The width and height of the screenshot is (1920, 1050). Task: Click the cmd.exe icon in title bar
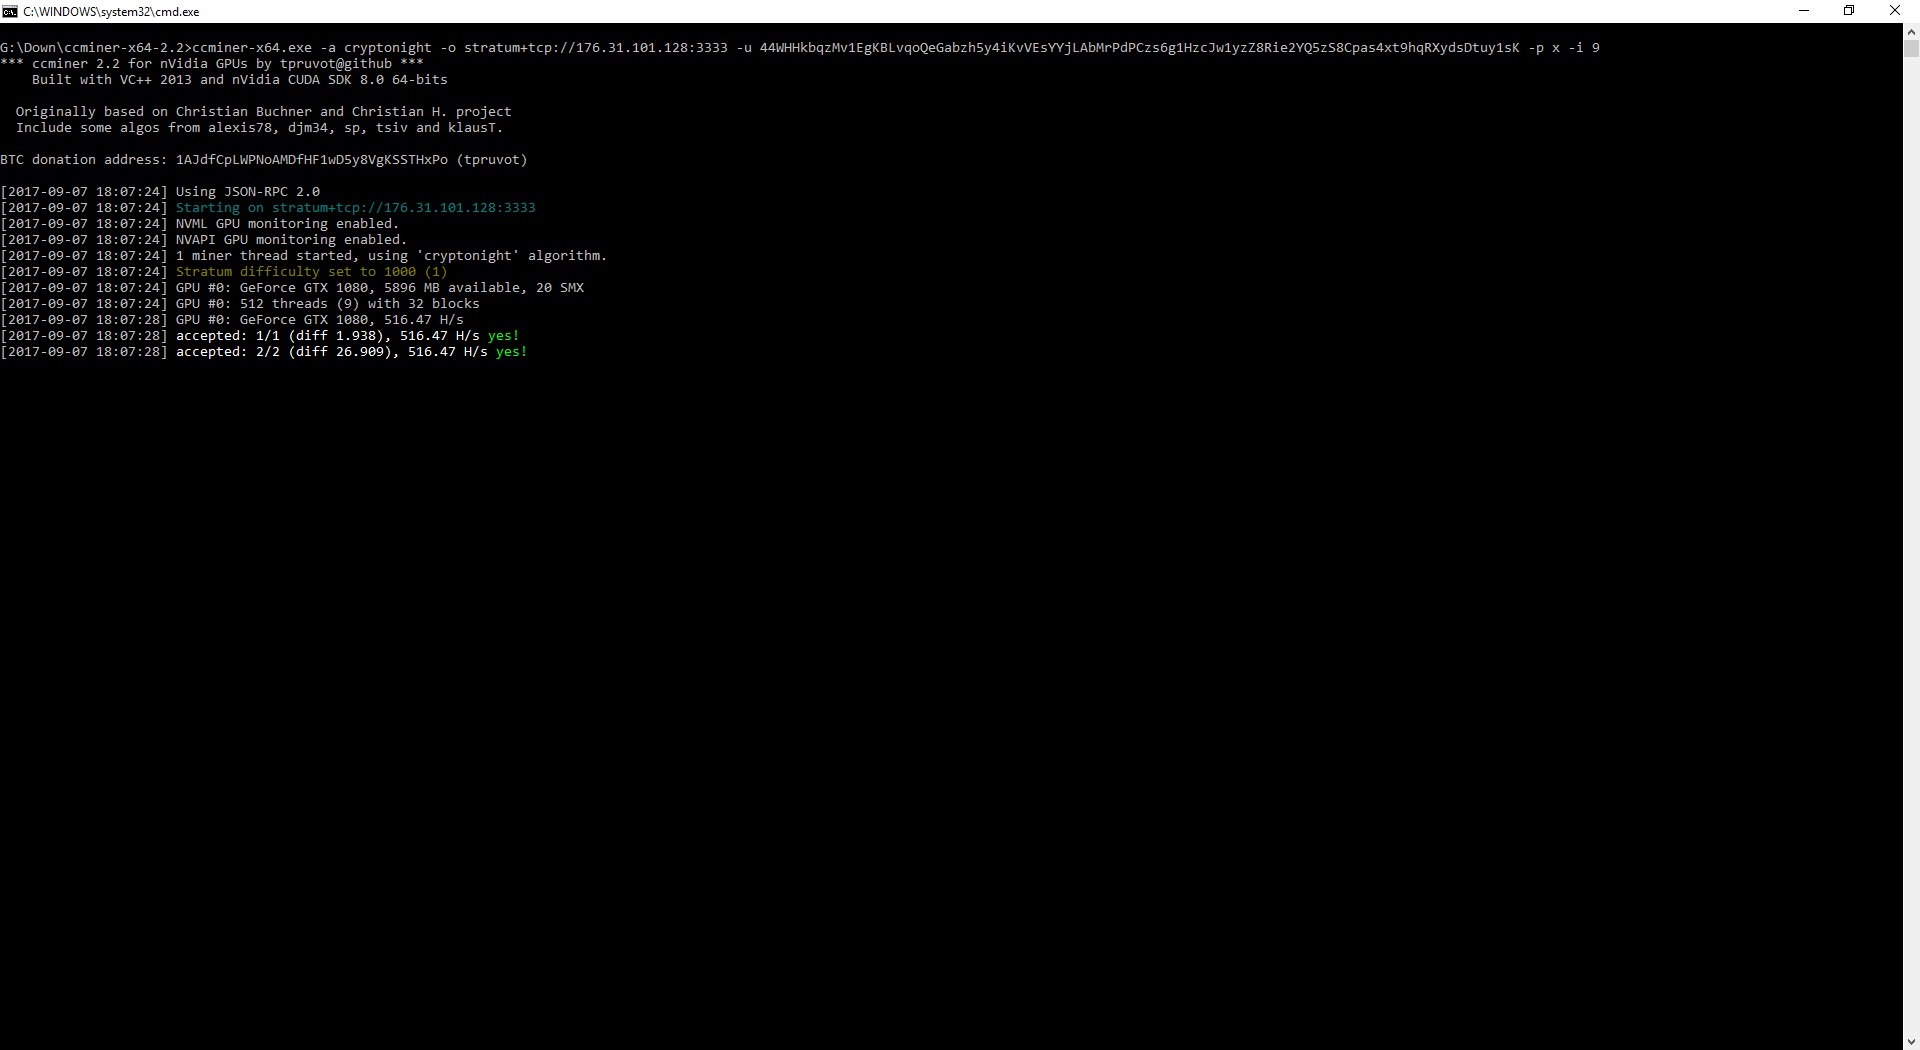[10, 12]
